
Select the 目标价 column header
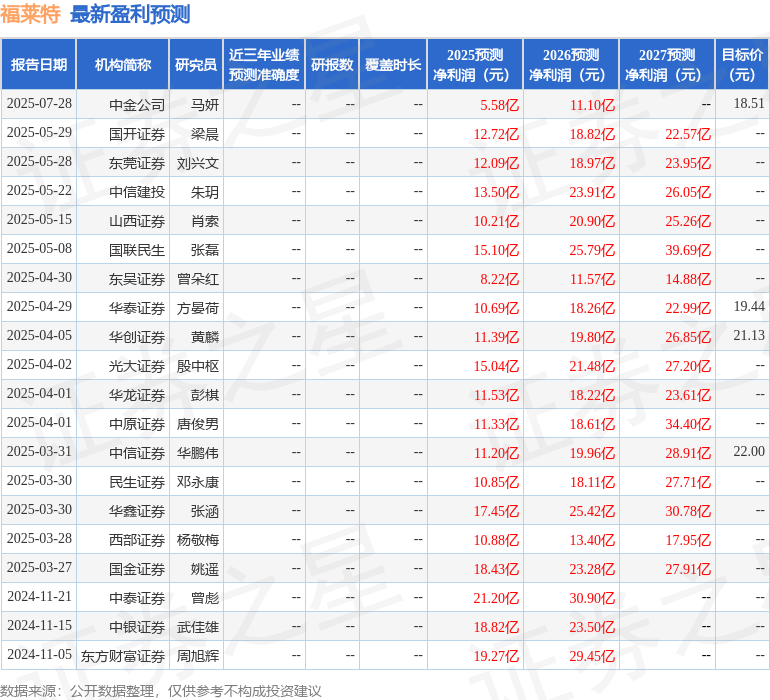(742, 64)
